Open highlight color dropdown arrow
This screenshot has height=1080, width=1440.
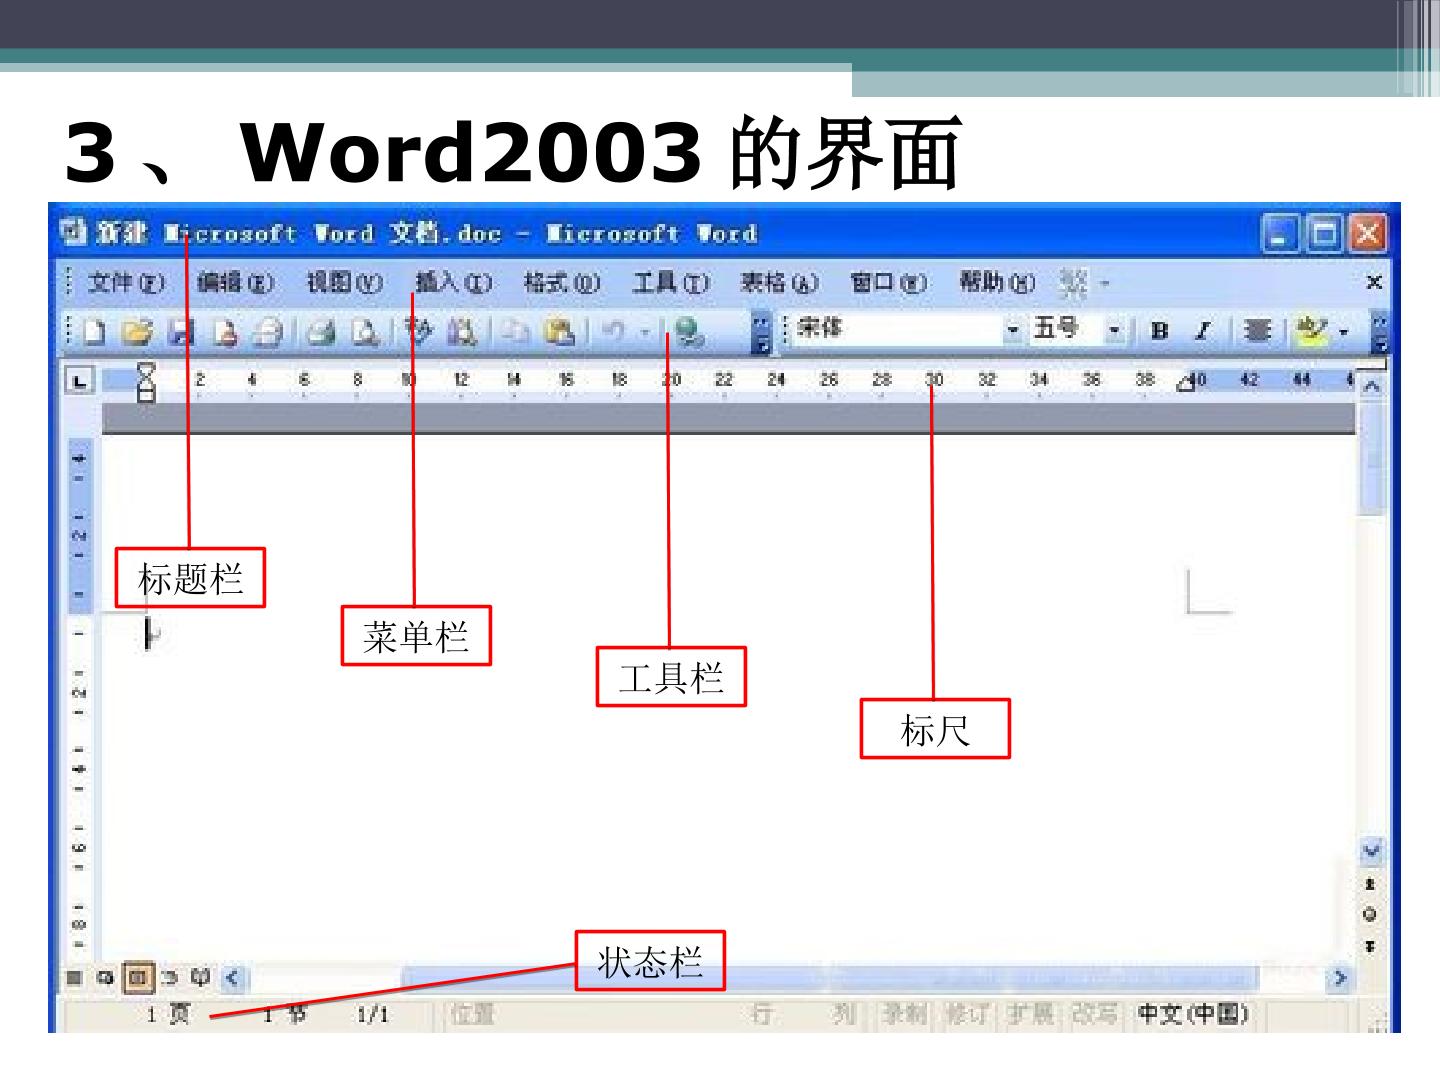(x=1343, y=331)
